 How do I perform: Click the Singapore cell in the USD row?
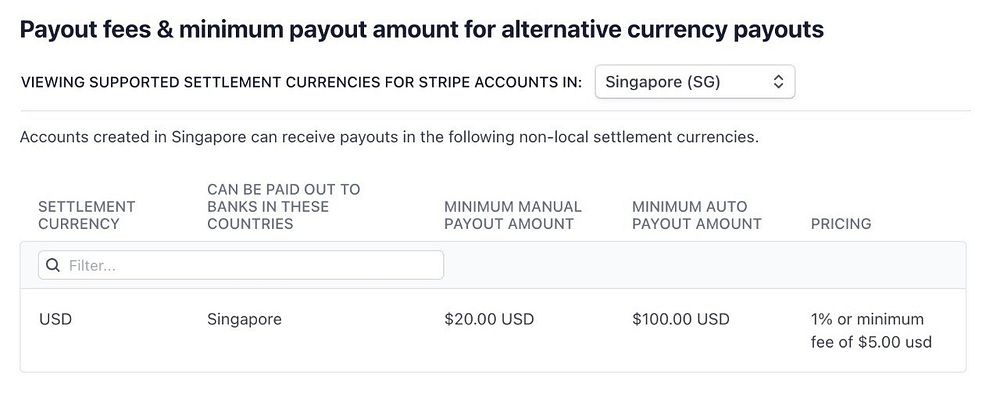(244, 320)
